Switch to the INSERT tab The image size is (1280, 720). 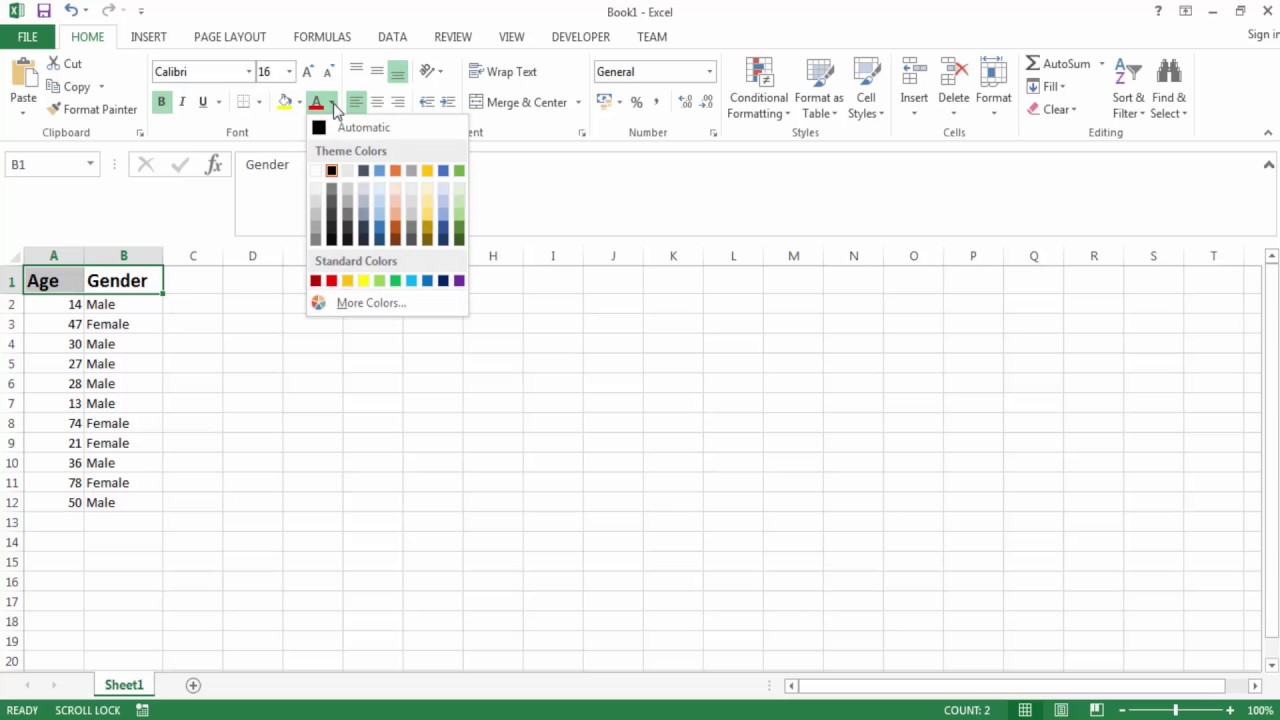pyautogui.click(x=148, y=37)
